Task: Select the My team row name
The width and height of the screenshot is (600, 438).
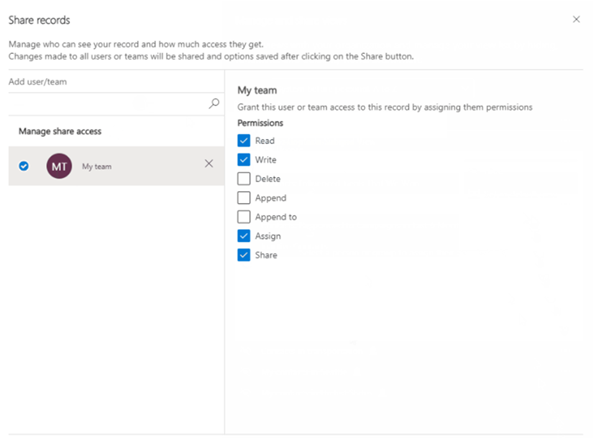Action: (x=97, y=166)
